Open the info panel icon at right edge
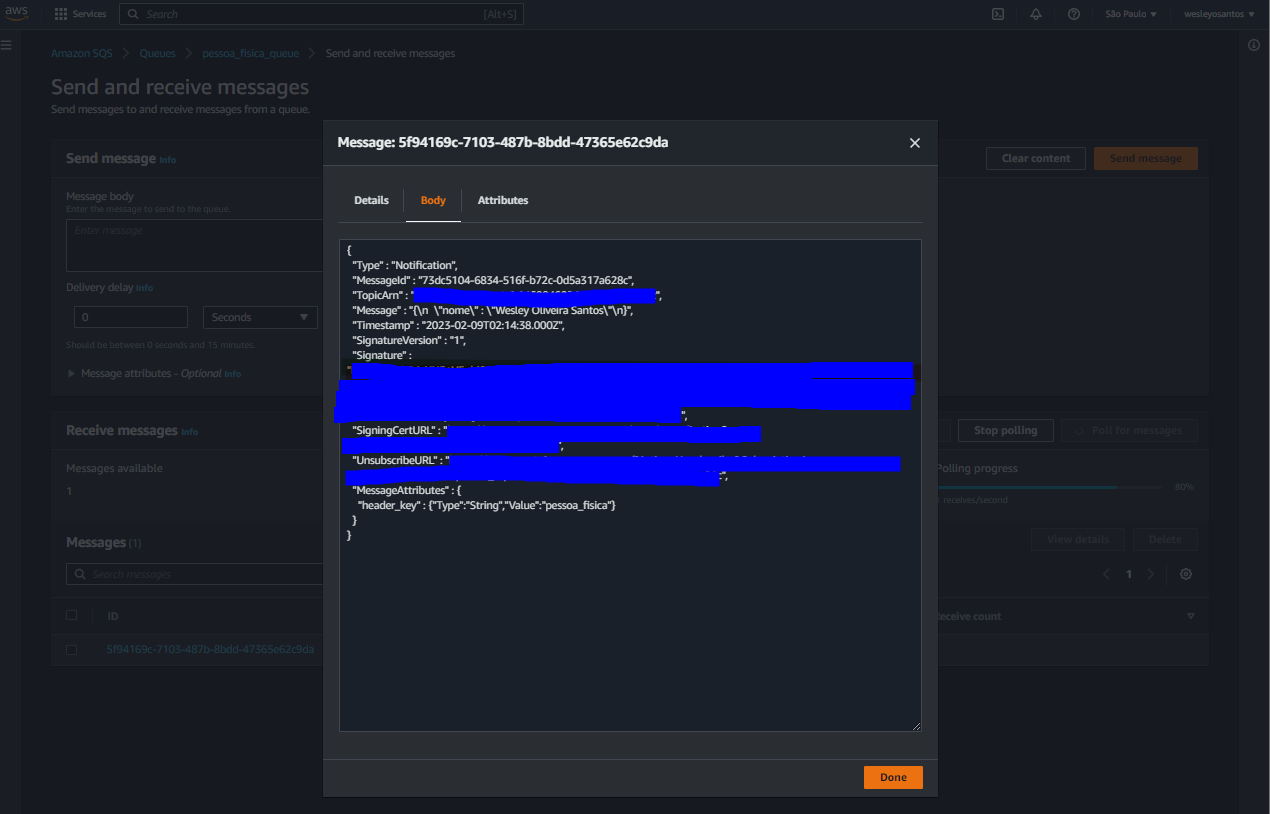The height and width of the screenshot is (814, 1270). coord(1254,46)
